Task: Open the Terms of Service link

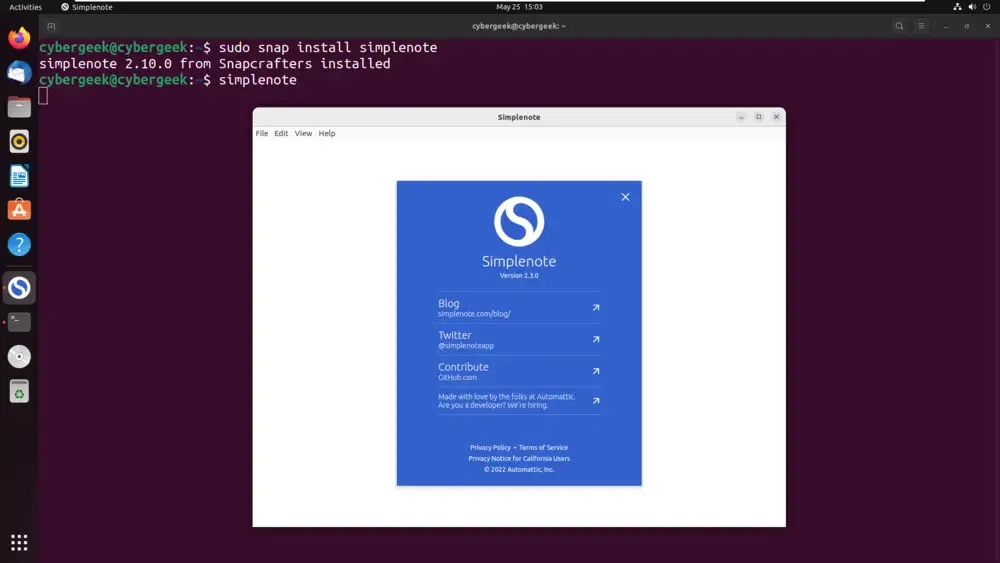Action: 543,448
